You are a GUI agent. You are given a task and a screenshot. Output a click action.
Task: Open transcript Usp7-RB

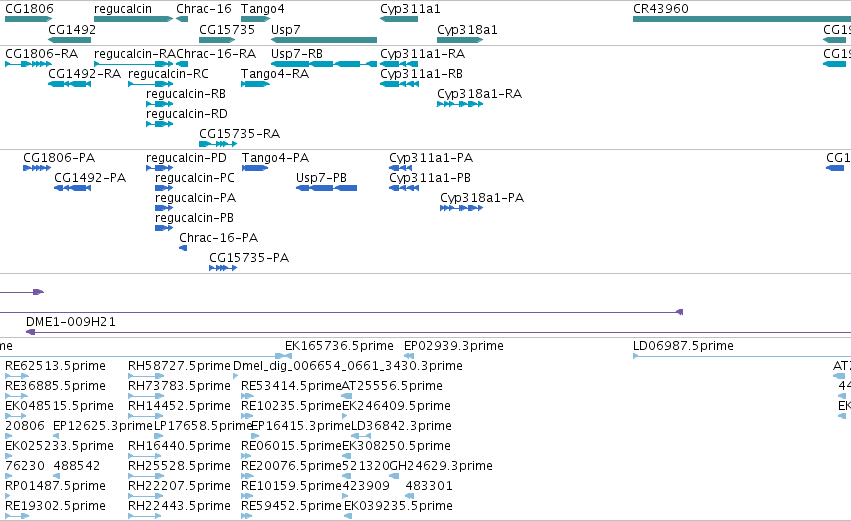[x=297, y=54]
